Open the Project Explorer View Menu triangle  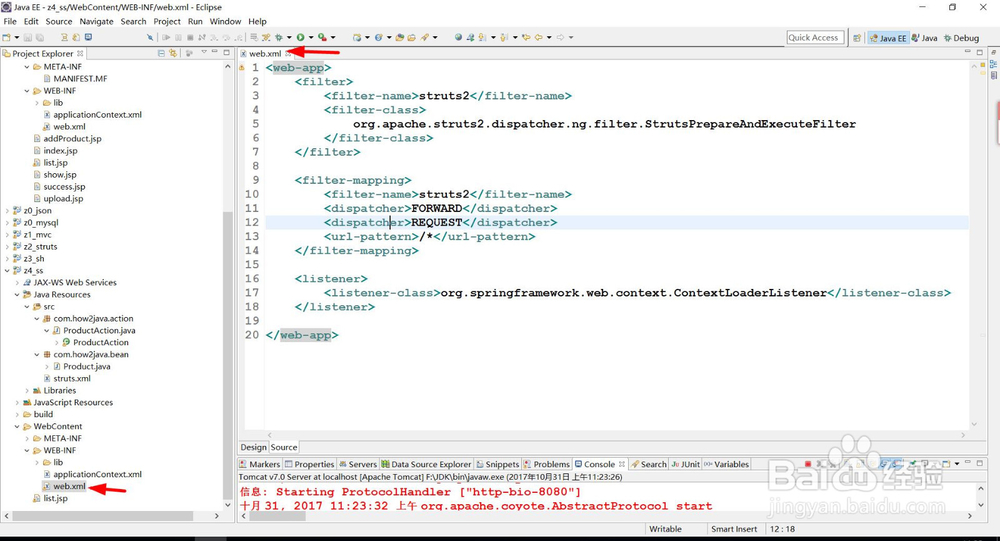point(204,52)
